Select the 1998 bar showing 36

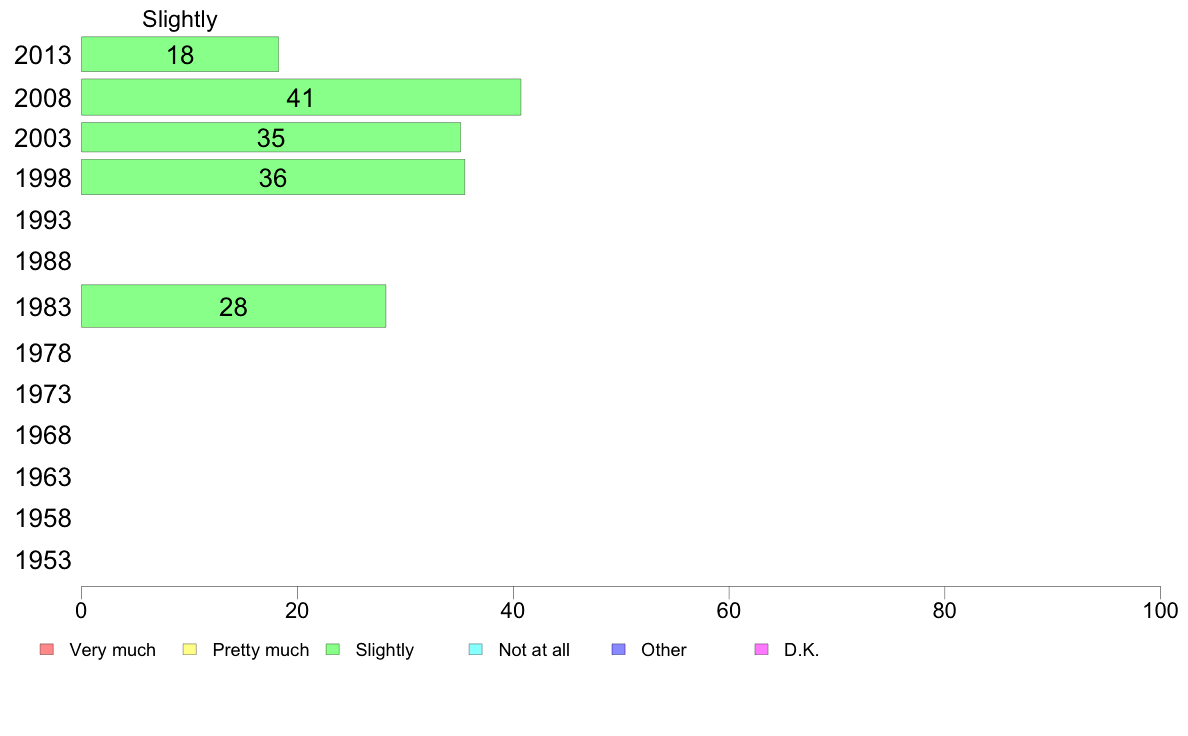tap(273, 177)
